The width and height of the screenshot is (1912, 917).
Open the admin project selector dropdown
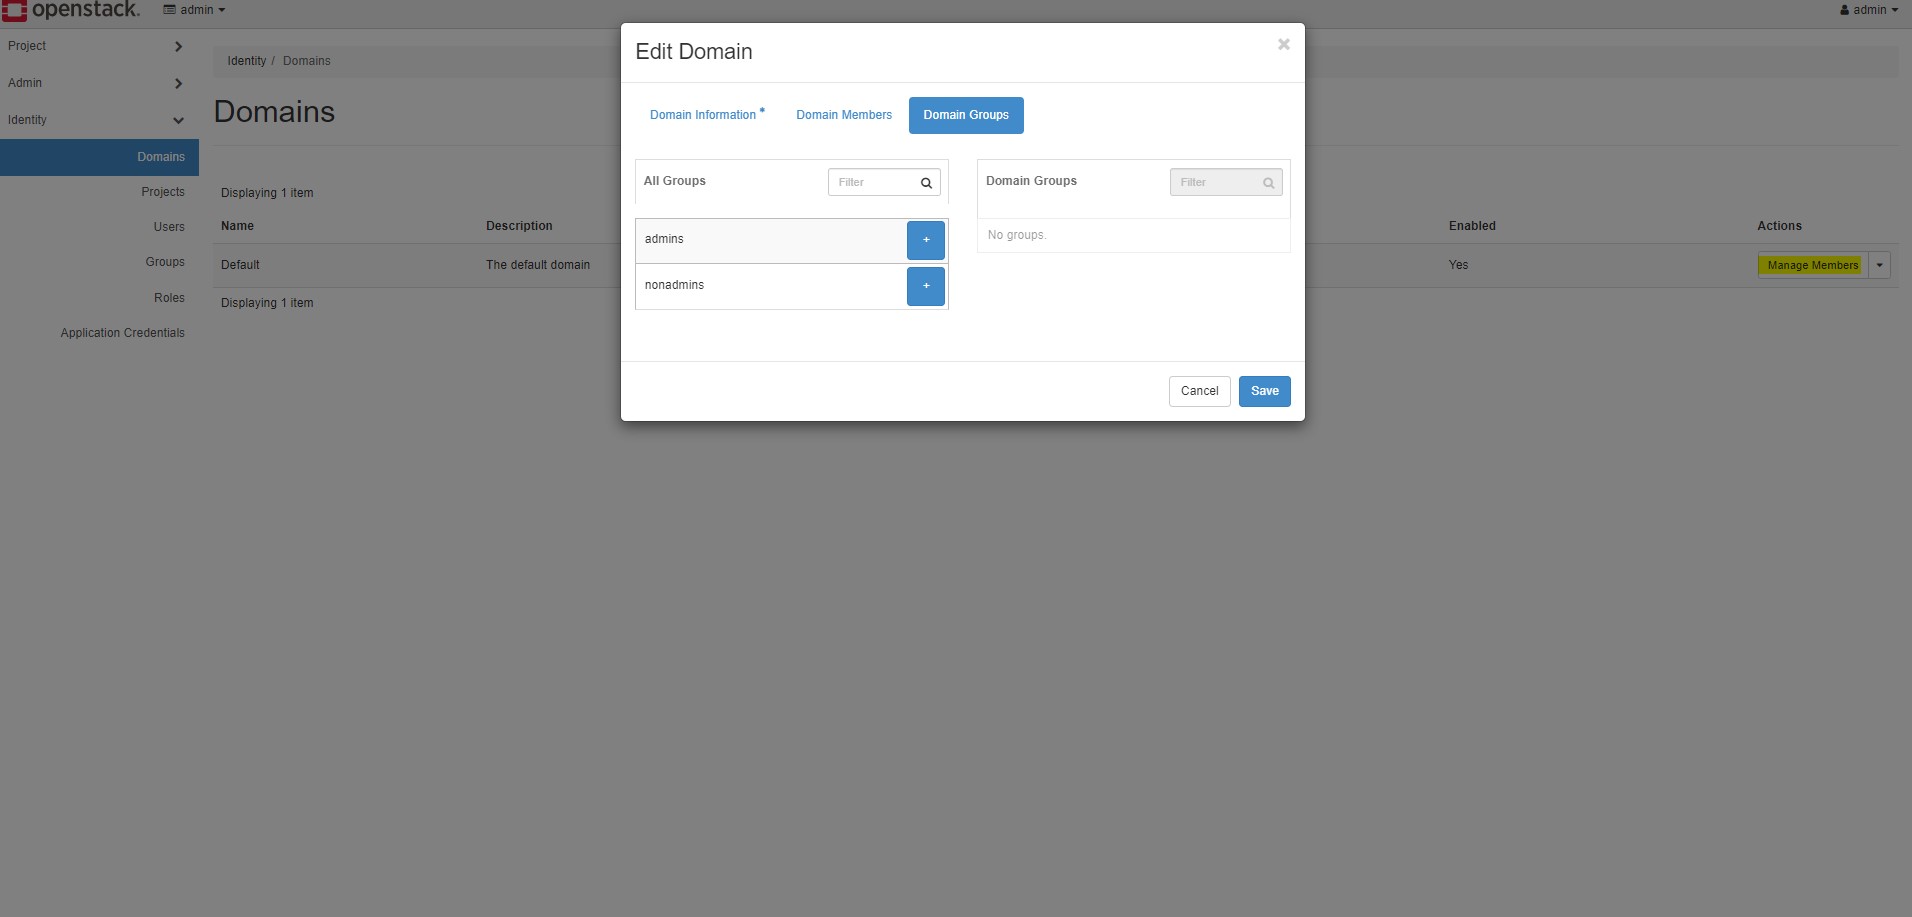195,10
